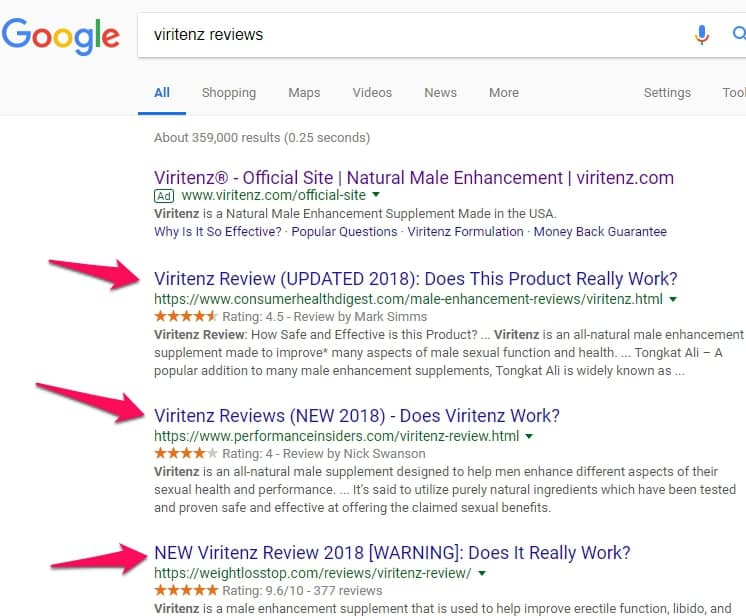Viewport: 746px width, 616px height.
Task: Click the 9.6/10 star rating stars
Action: [x=186, y=590]
